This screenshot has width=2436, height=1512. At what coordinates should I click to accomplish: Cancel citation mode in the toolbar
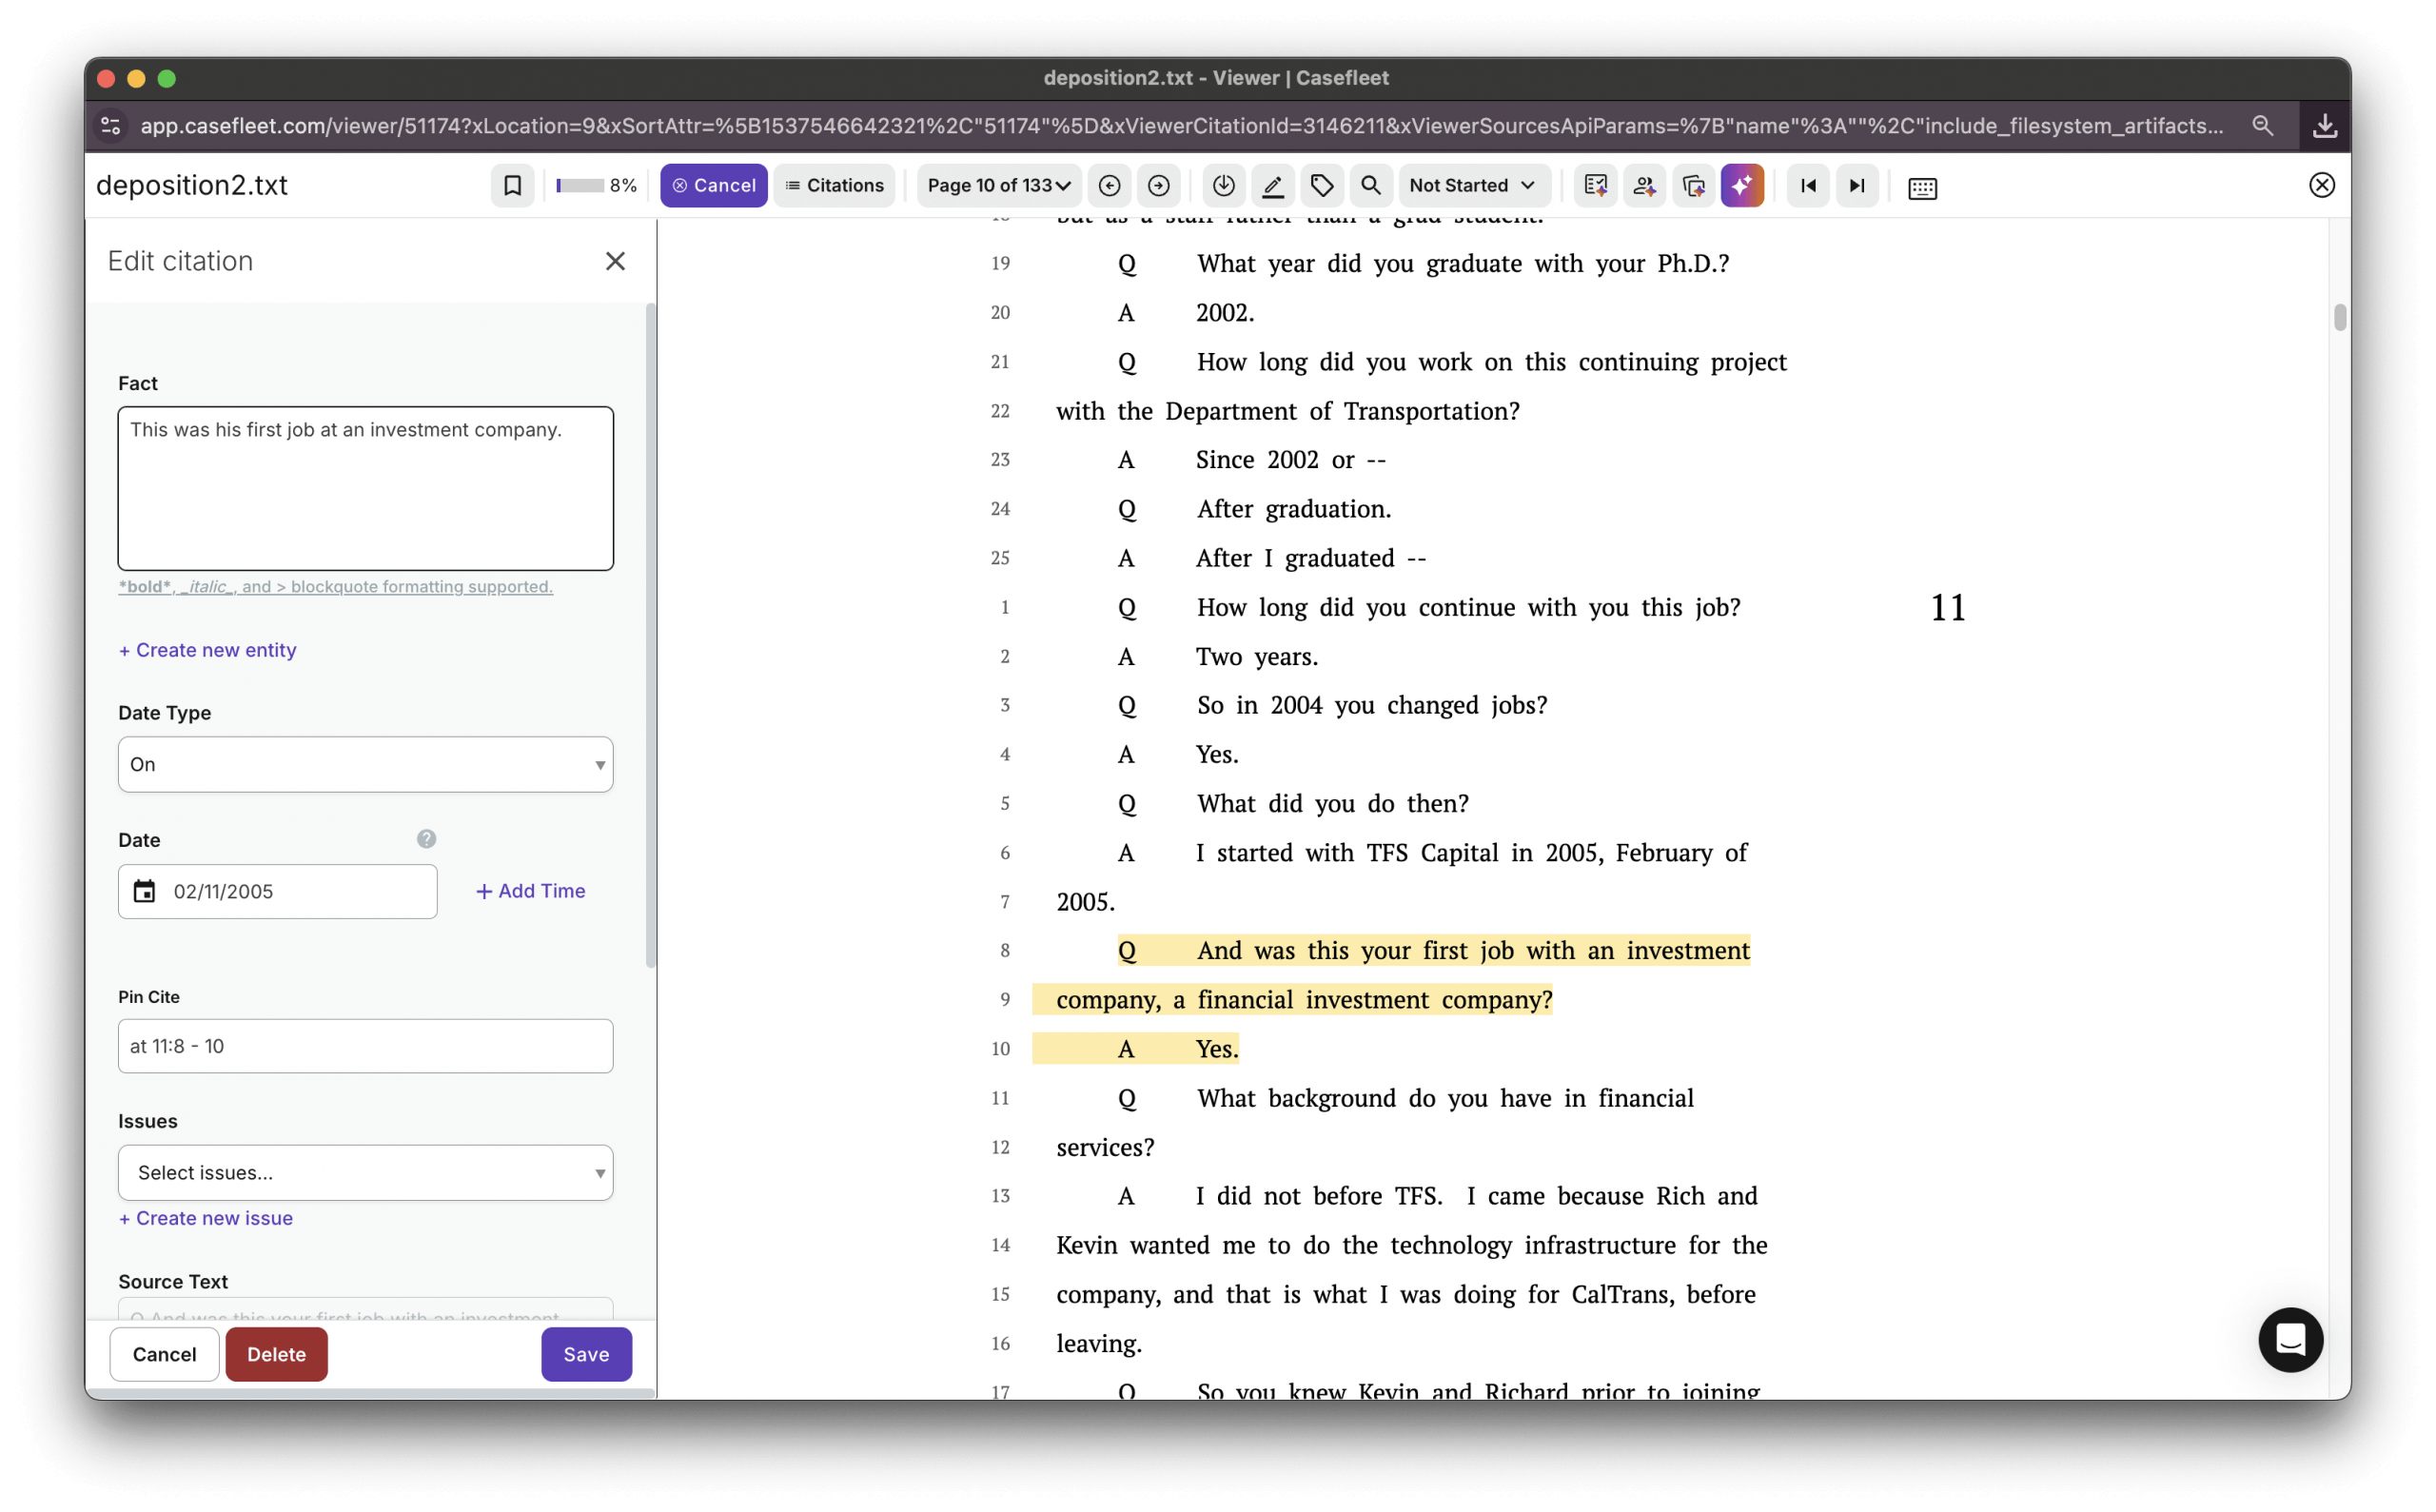coord(713,186)
